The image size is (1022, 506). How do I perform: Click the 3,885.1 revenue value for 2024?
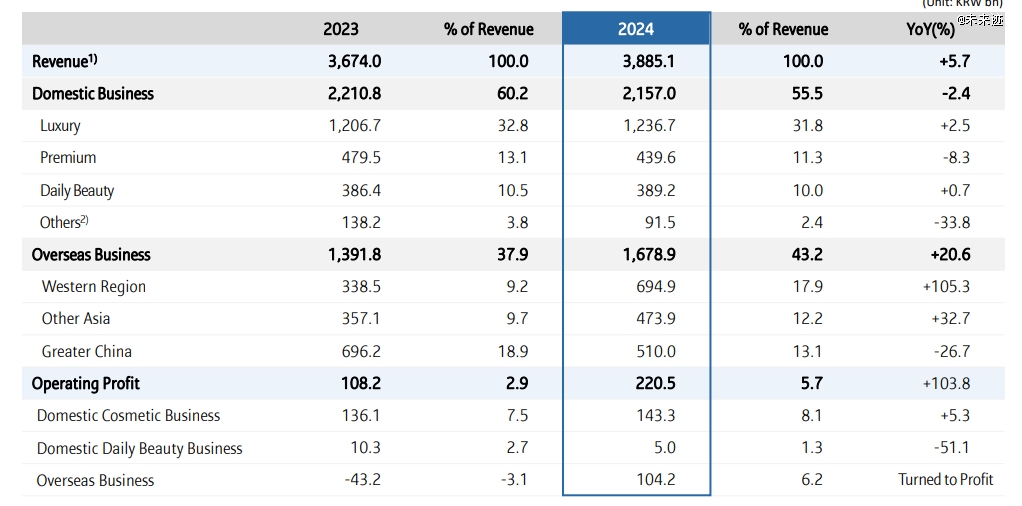(x=649, y=61)
